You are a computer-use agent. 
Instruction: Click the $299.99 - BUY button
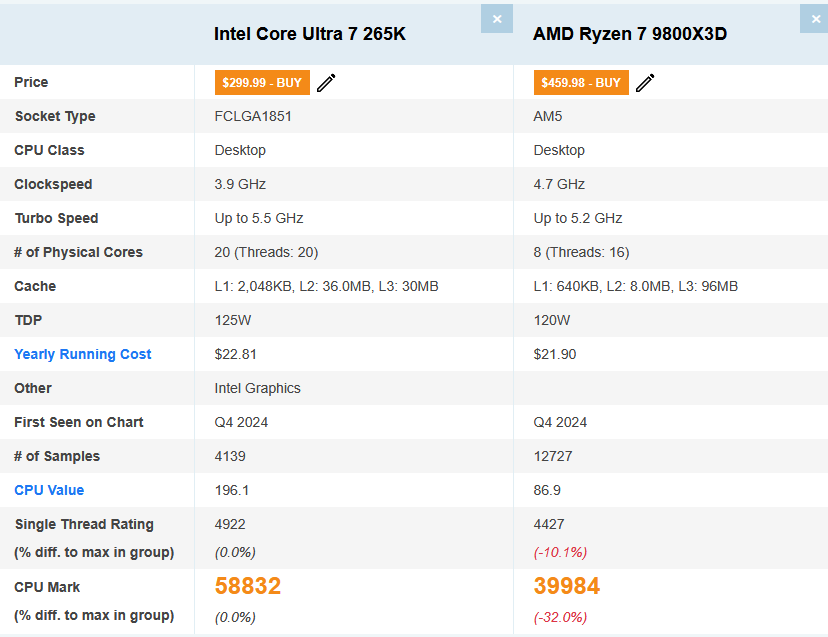click(262, 82)
